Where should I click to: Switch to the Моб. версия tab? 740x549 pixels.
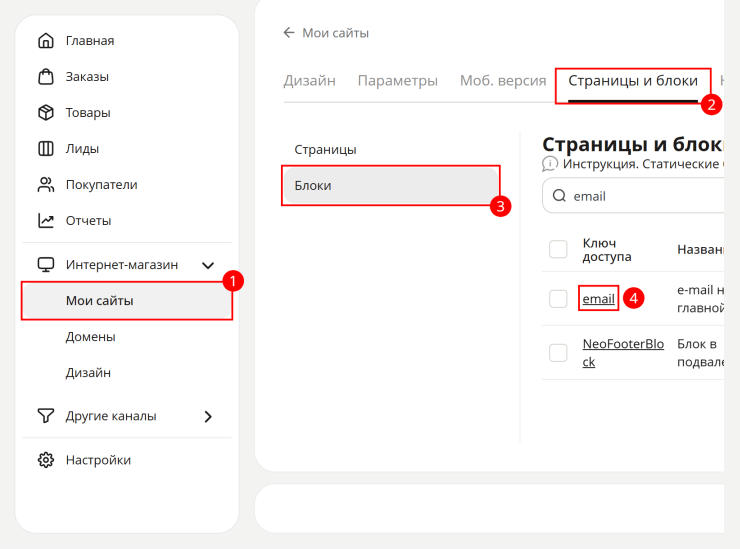[x=503, y=81]
